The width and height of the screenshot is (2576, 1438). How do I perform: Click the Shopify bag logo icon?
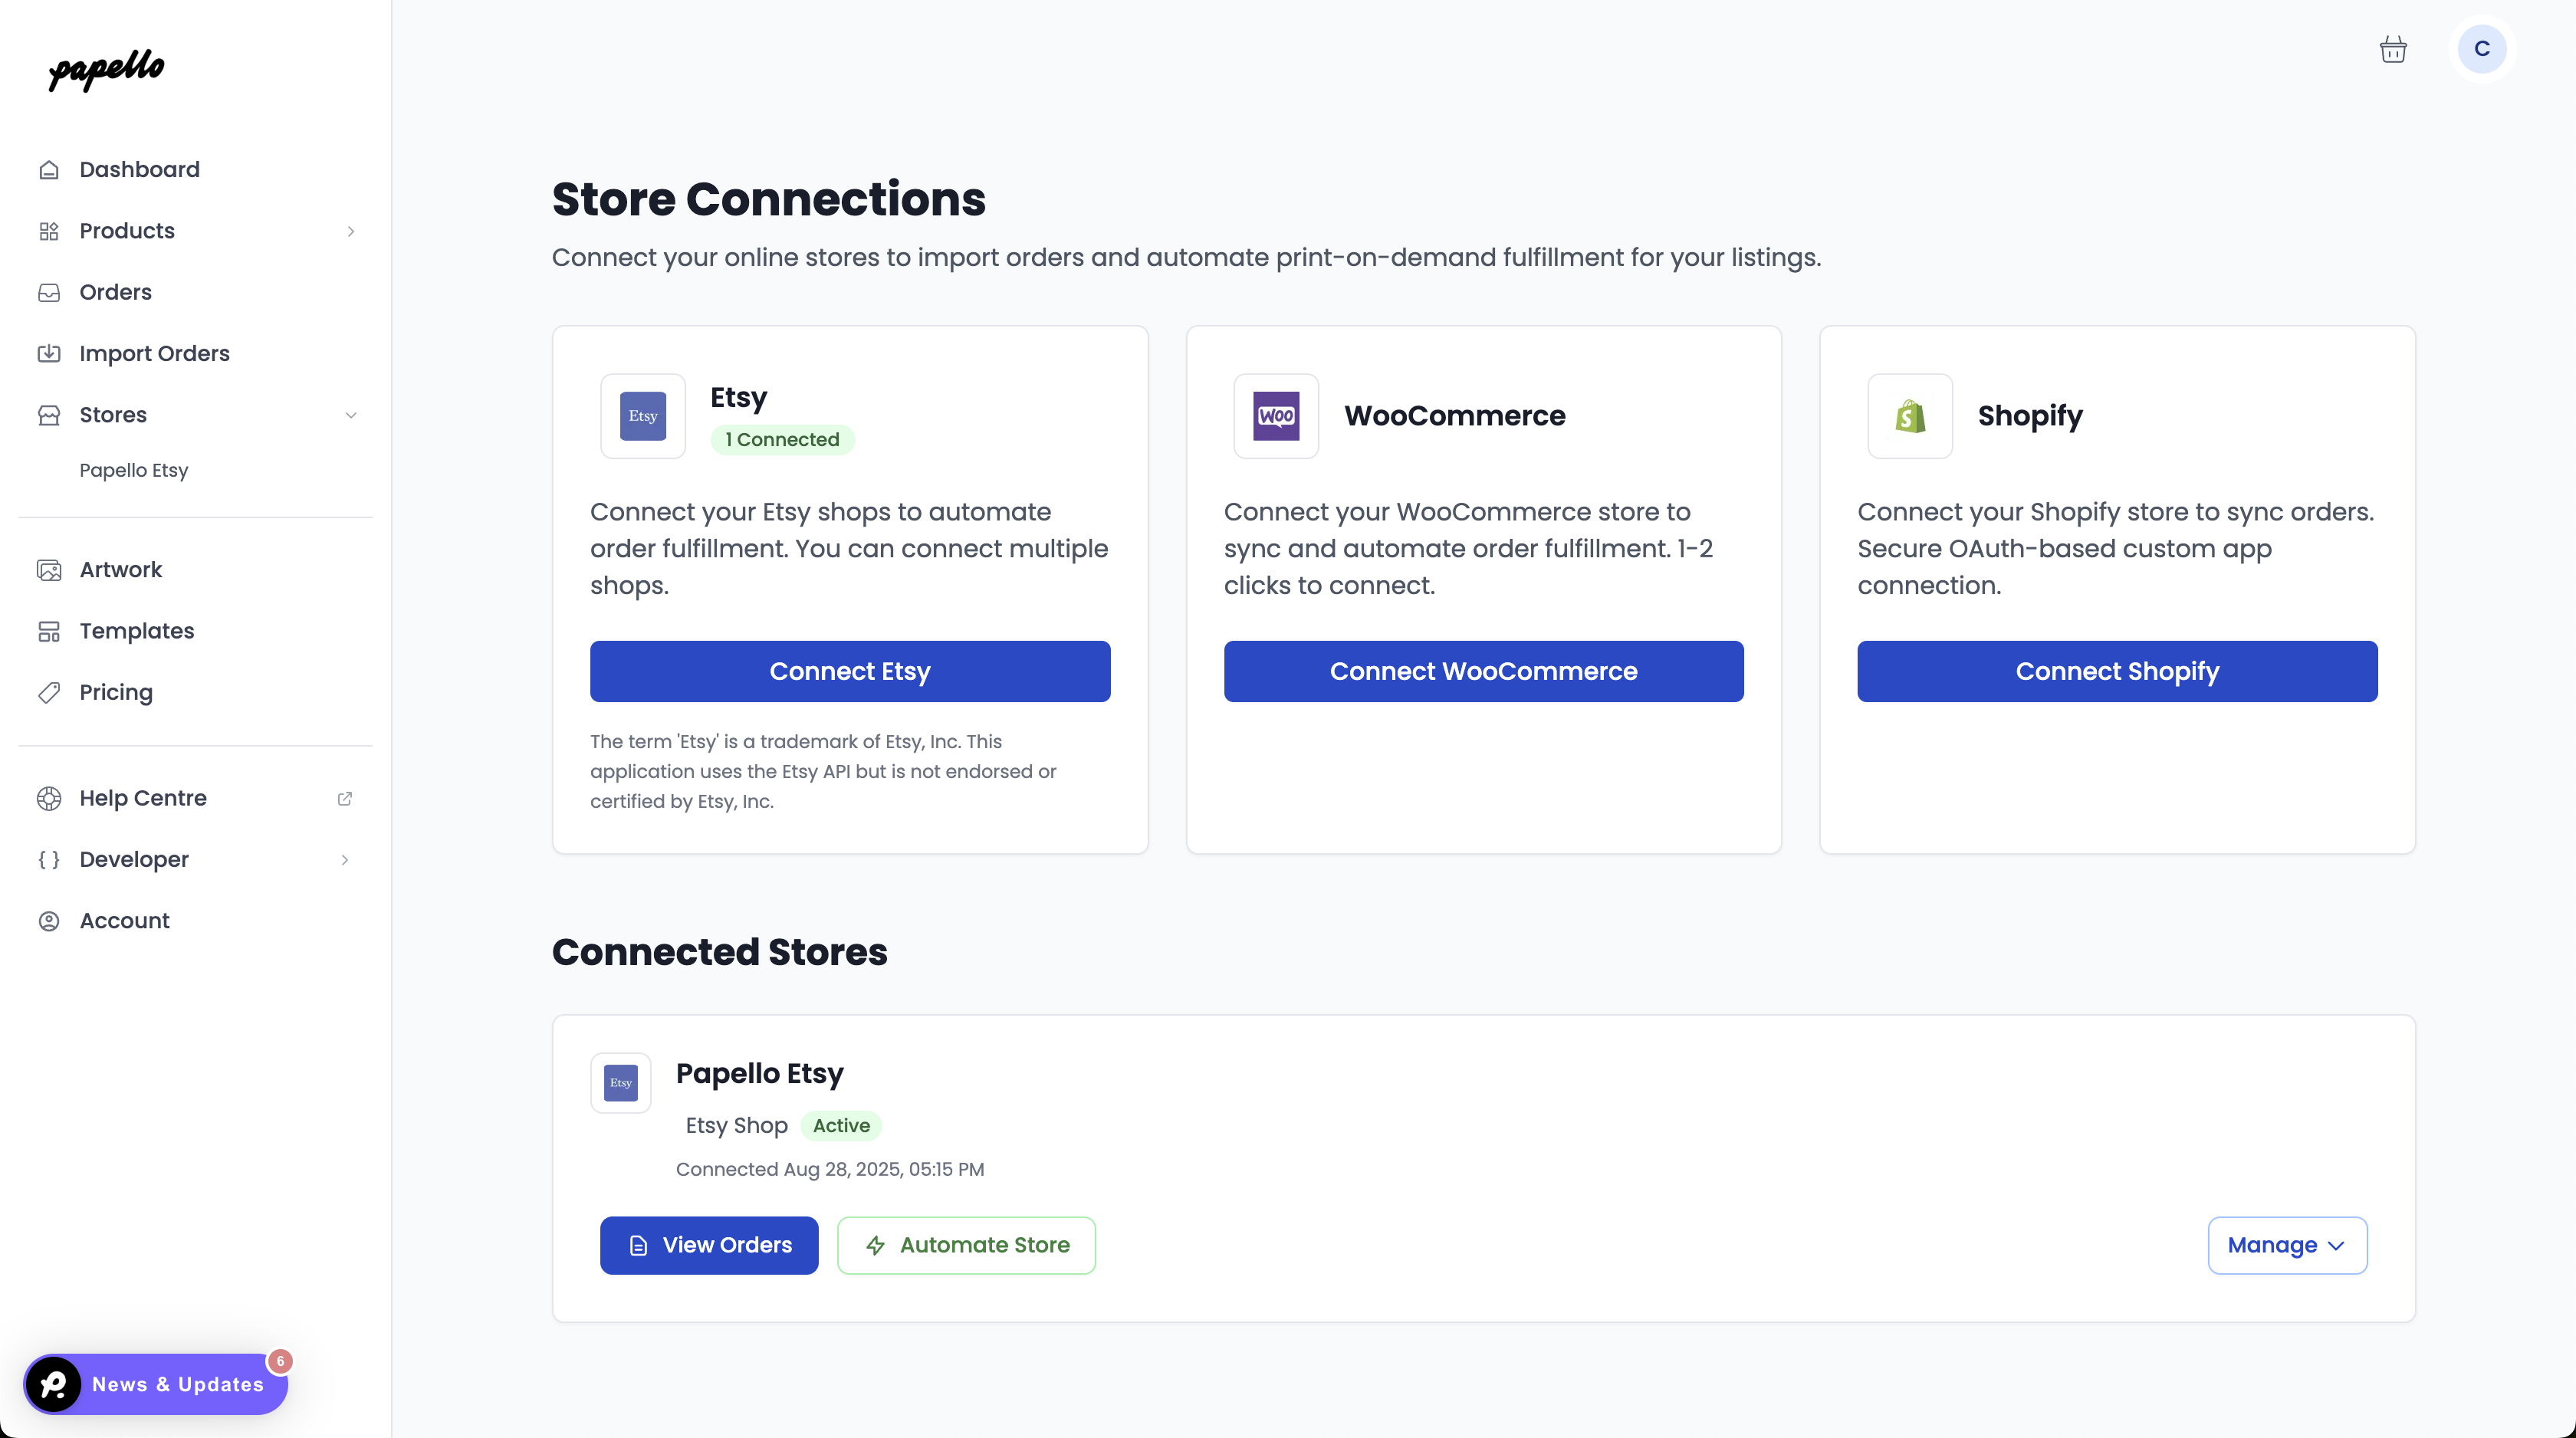[1910, 416]
